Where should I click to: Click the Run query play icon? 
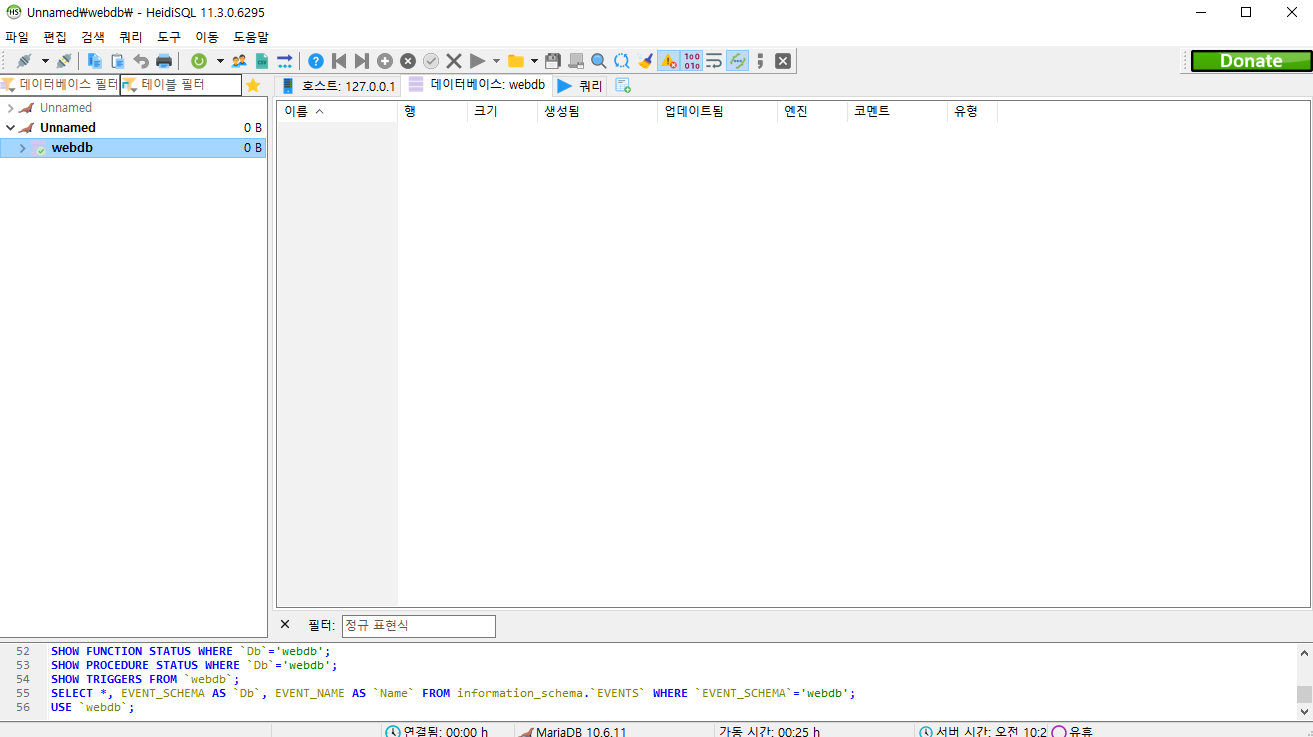click(x=477, y=61)
